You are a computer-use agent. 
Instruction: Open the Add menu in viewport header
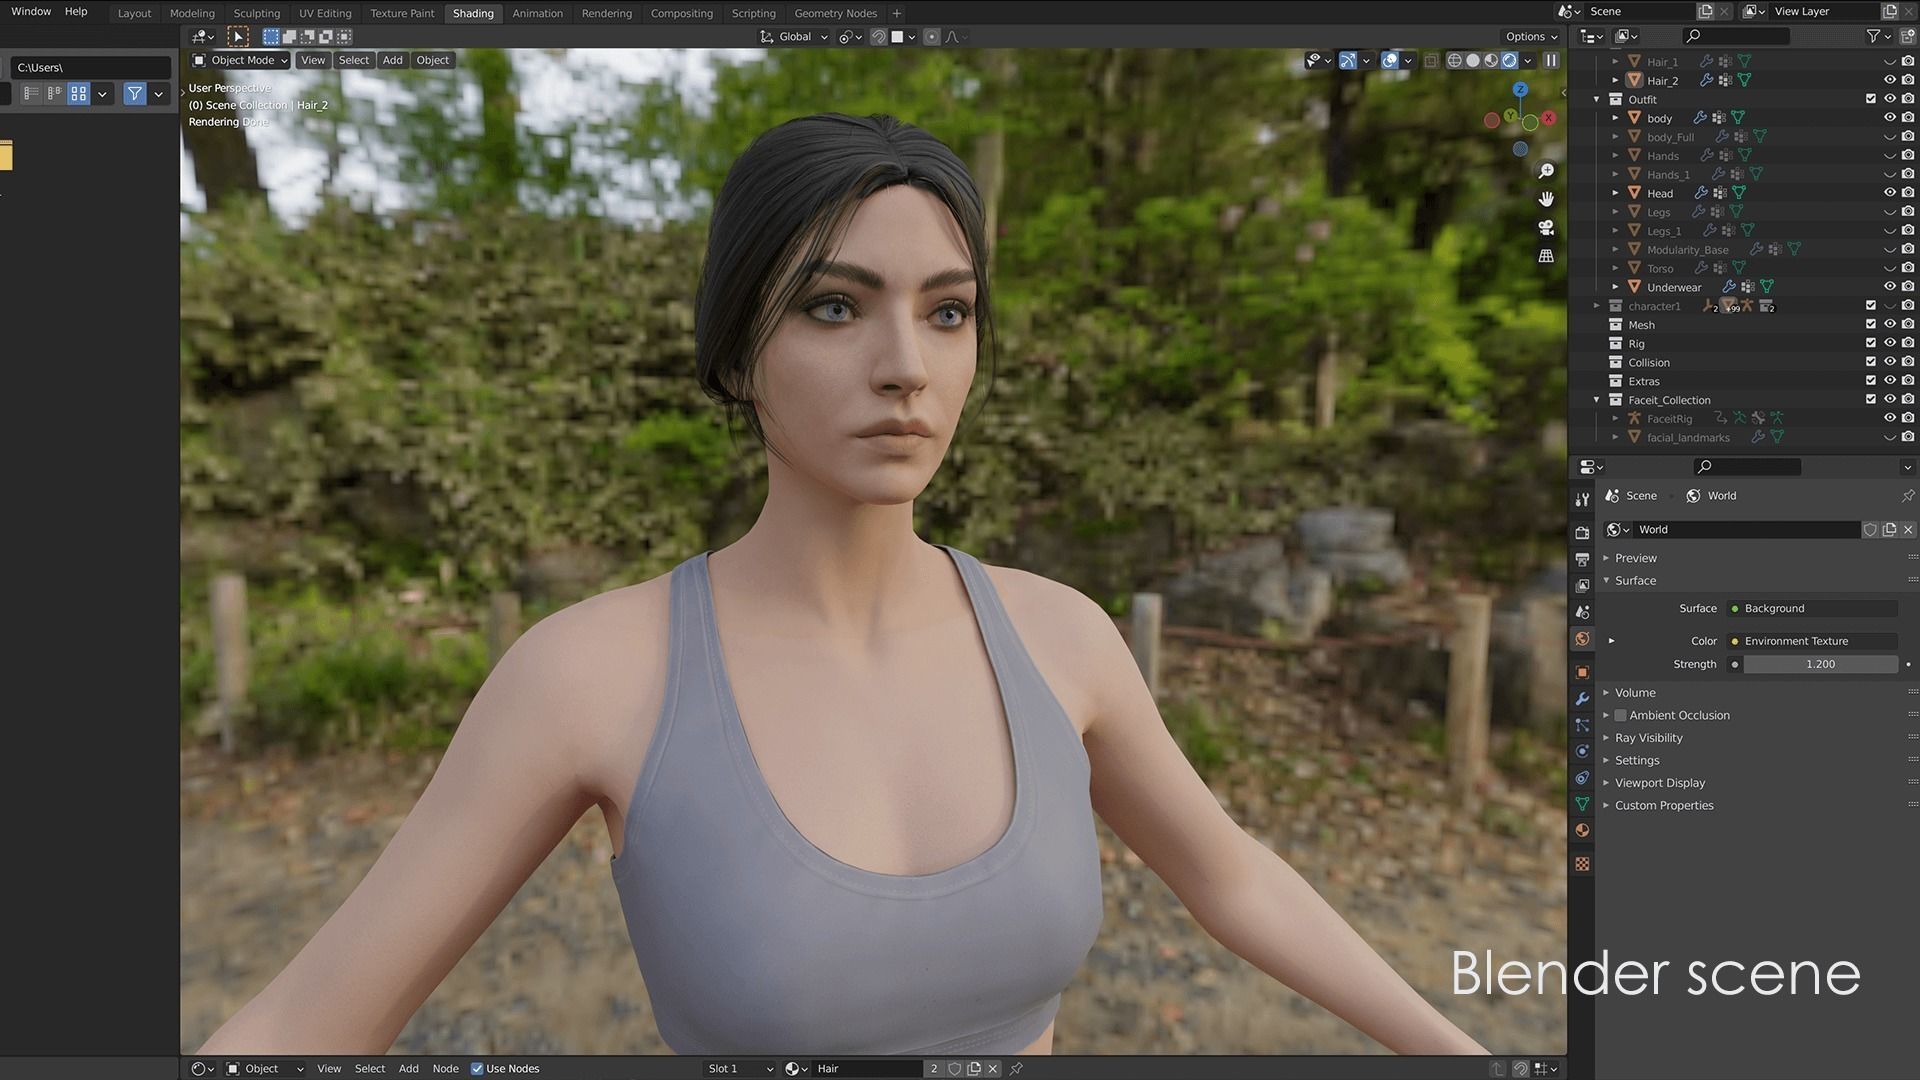coord(392,60)
